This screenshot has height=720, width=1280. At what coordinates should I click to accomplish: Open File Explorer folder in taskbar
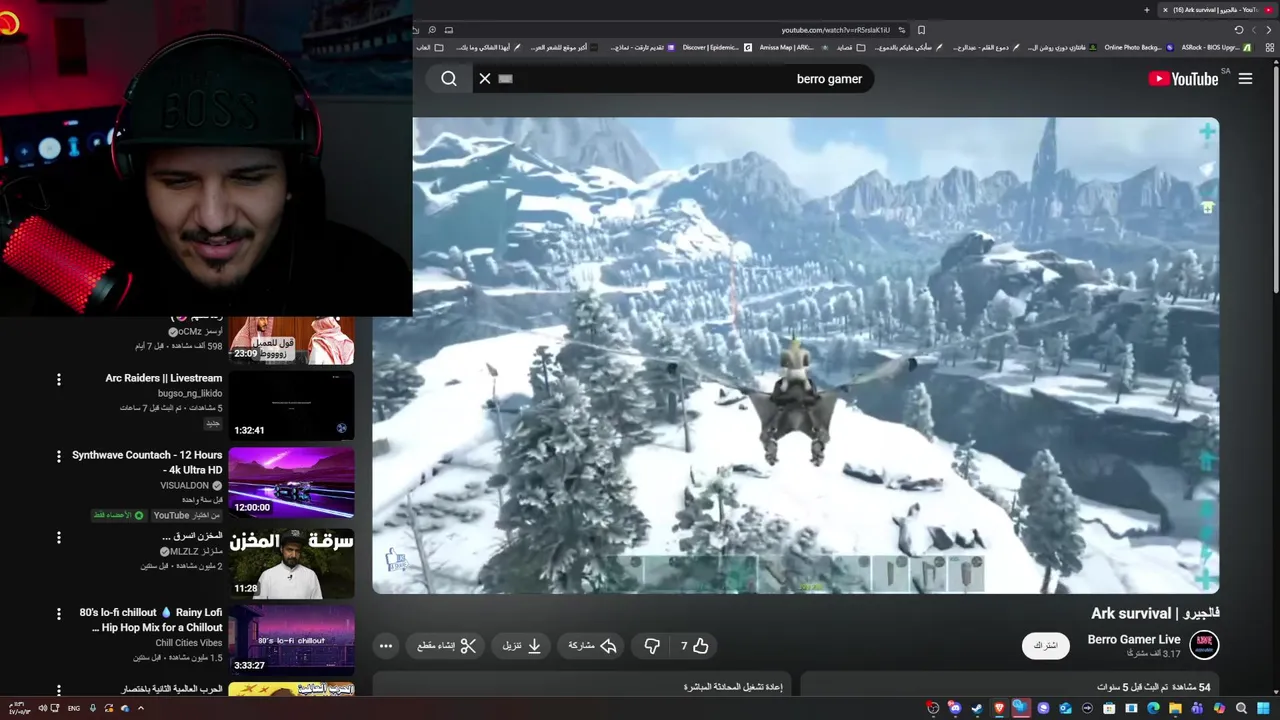[1175, 708]
